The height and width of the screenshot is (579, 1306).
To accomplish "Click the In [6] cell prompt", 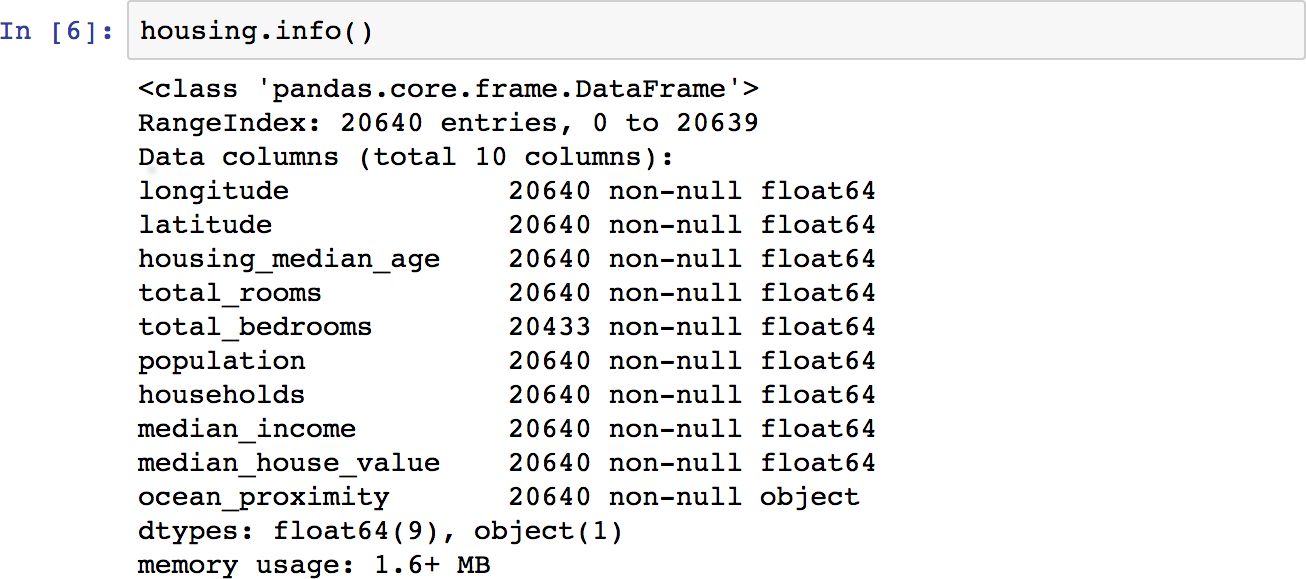I will (57, 31).
